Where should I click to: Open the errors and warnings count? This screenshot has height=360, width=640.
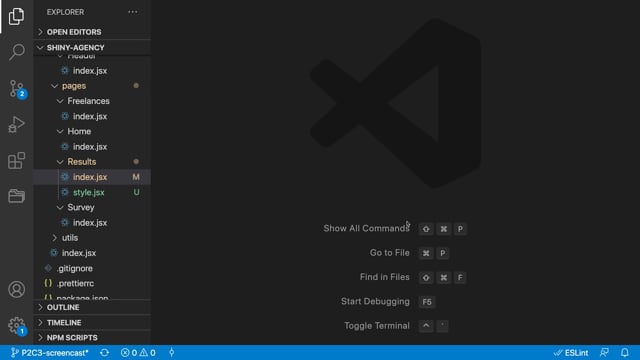(x=138, y=353)
